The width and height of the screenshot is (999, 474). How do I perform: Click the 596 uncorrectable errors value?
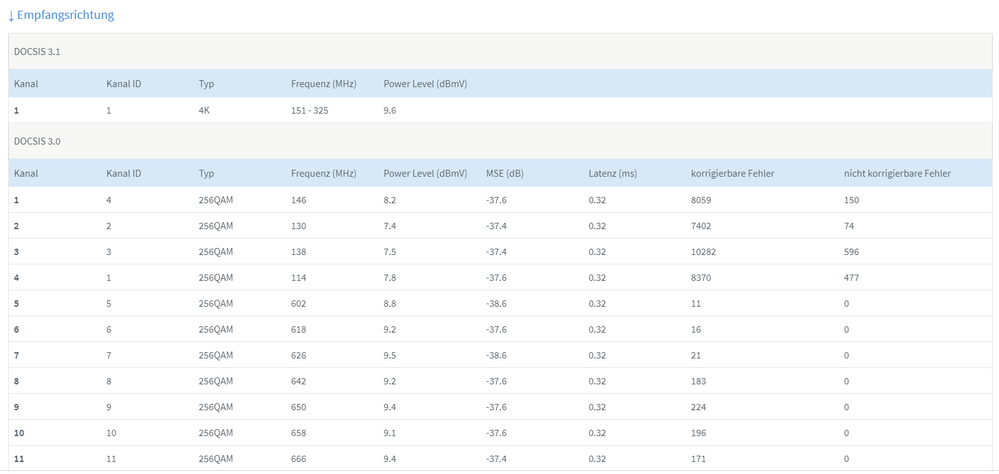(x=852, y=251)
